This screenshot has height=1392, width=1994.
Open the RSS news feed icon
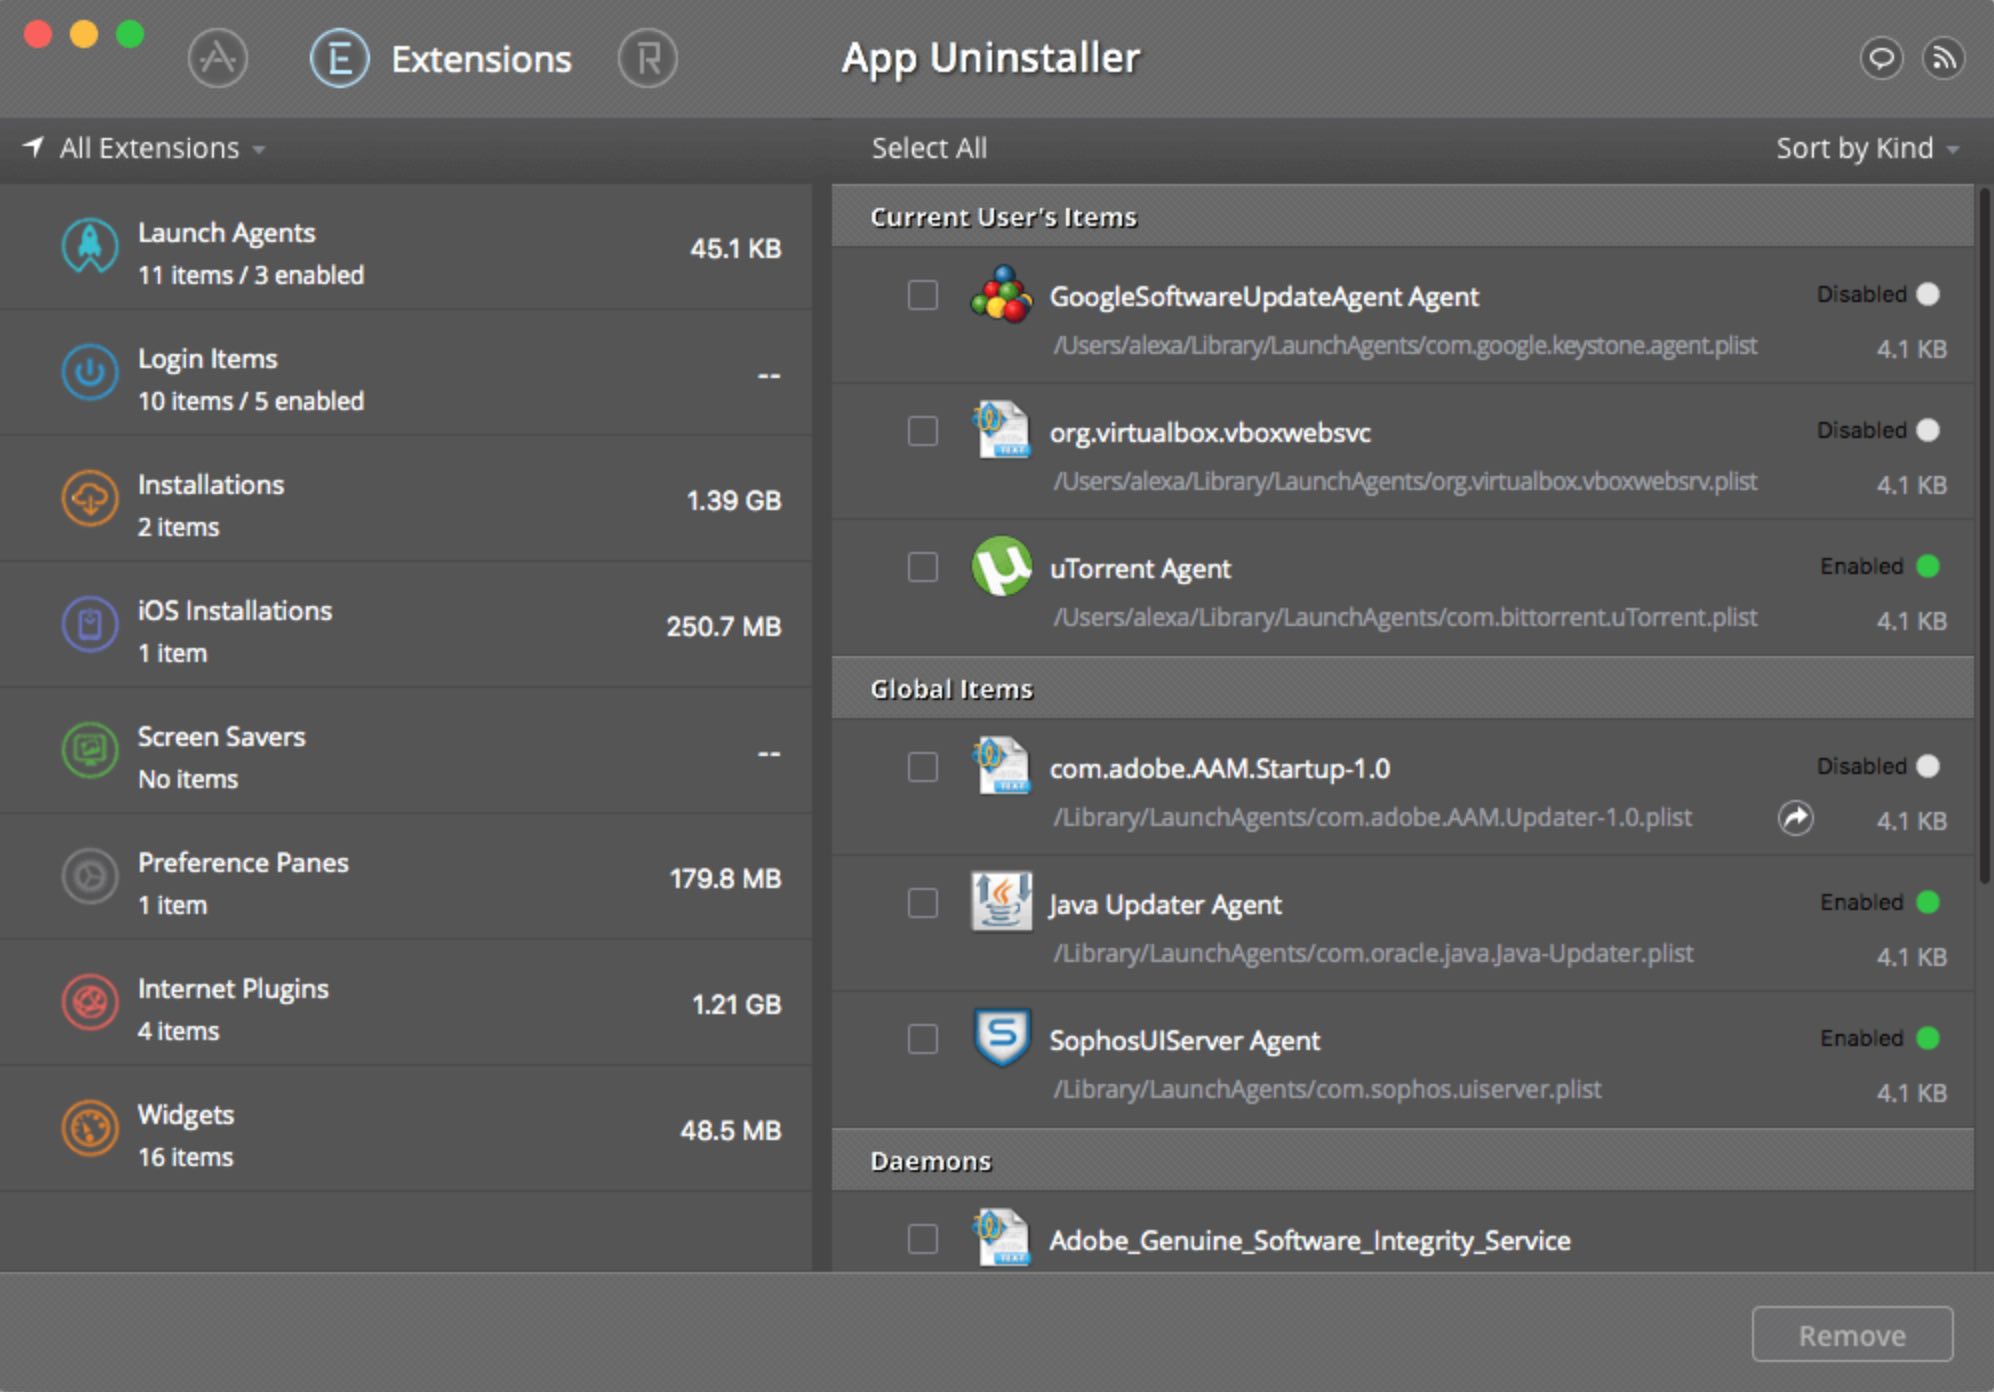[1943, 58]
